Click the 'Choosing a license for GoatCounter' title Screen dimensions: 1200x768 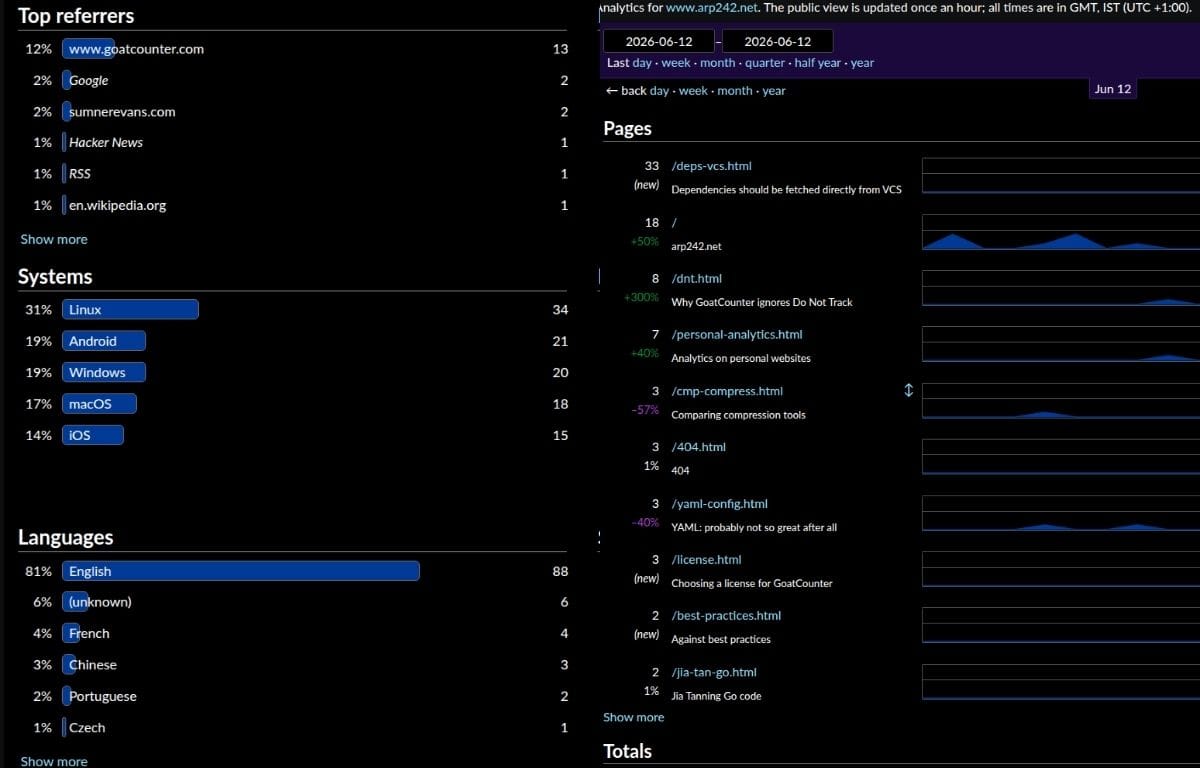coord(752,583)
